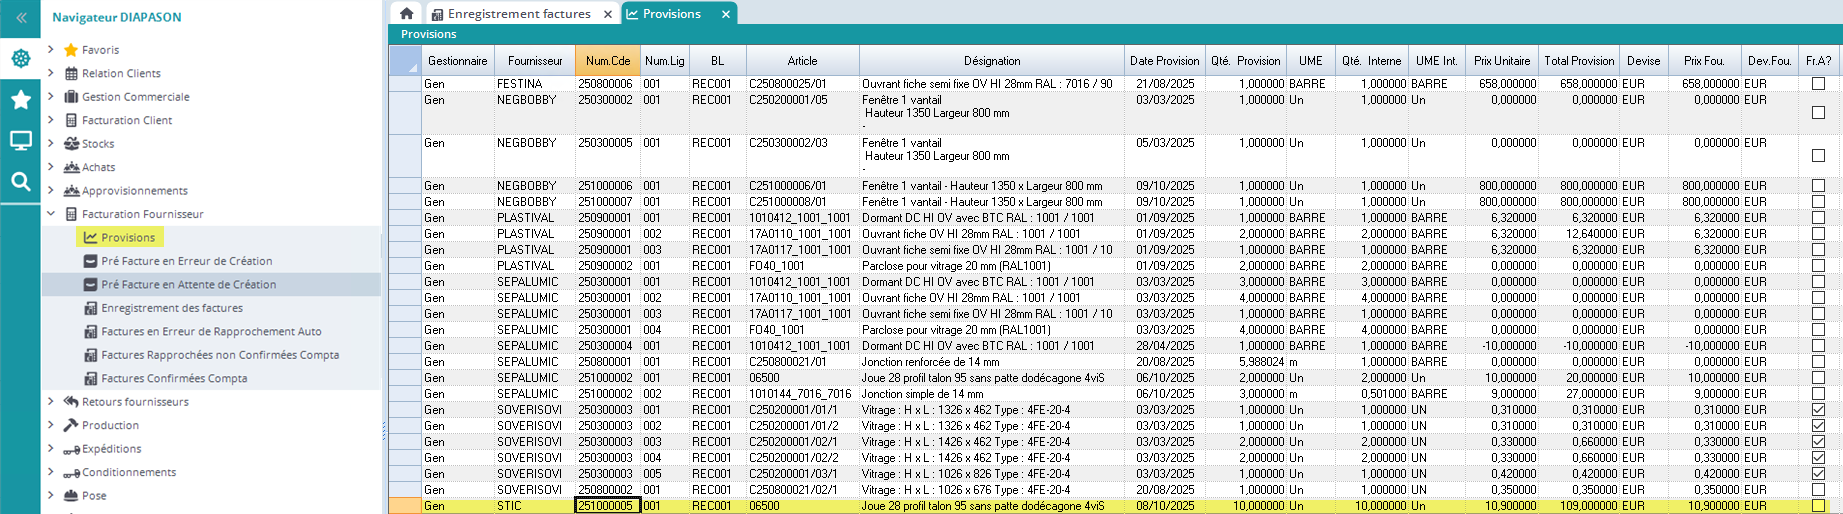Check Fr.A? box for FESTINA row
The image size is (1843, 514).
[x=1818, y=84]
